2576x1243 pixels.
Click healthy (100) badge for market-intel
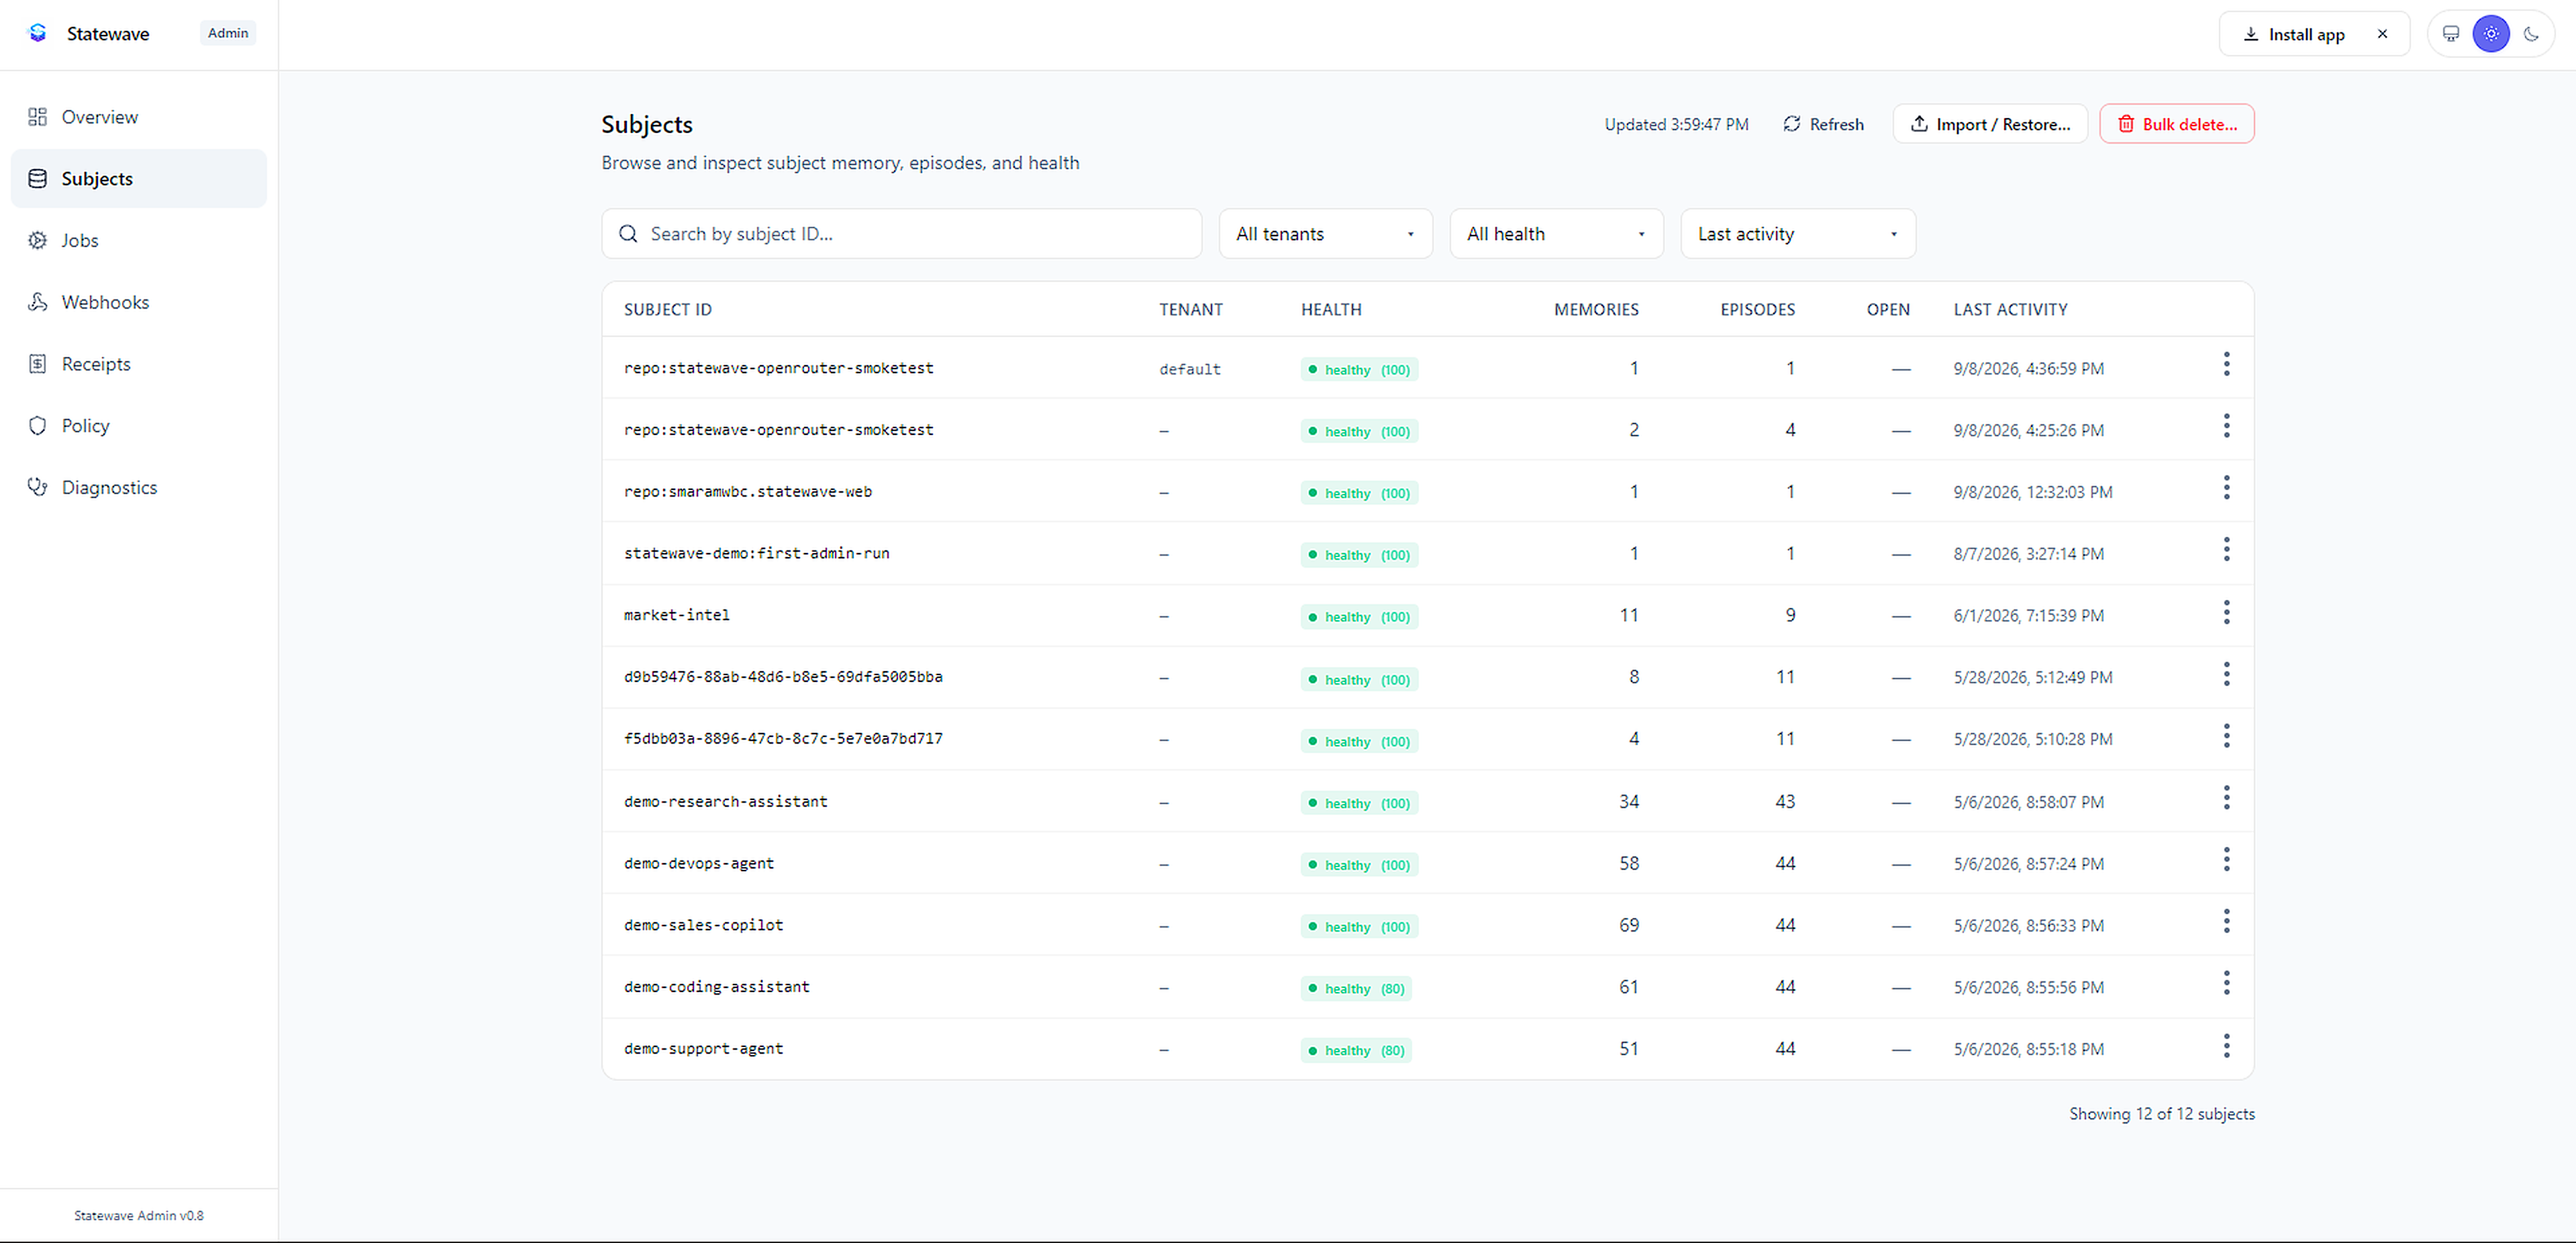pos(1359,617)
